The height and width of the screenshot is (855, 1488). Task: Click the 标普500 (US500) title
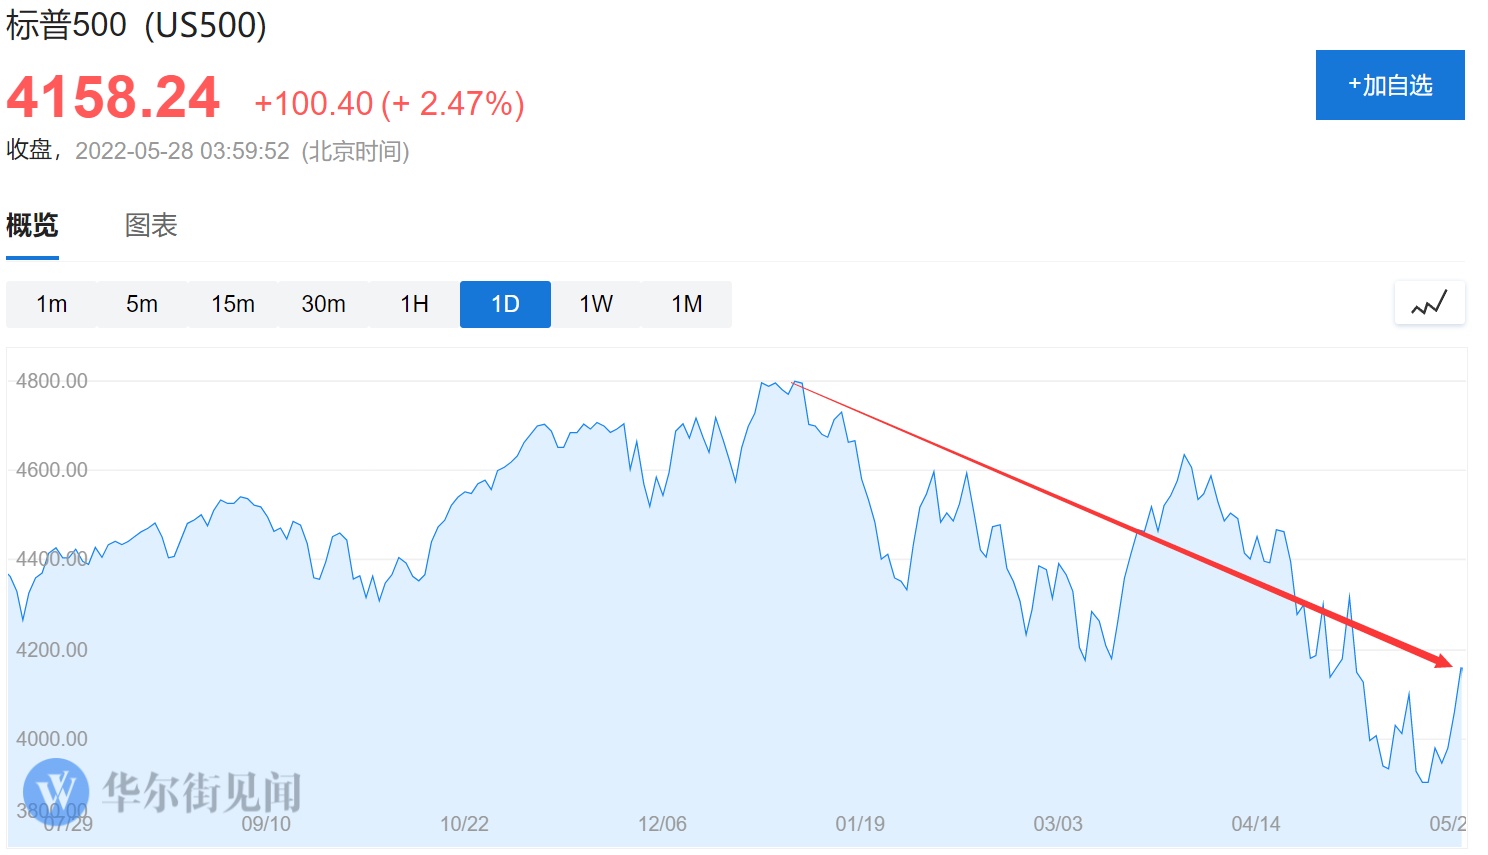(136, 25)
